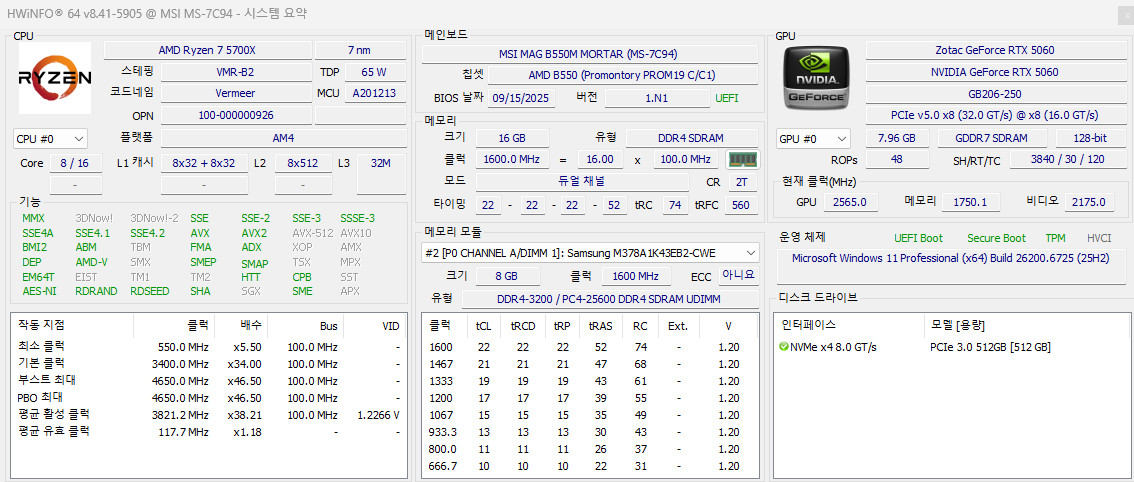This screenshot has height=482, width=1134.
Task: Click the L2 cache 8x512 value
Action: coord(303,164)
